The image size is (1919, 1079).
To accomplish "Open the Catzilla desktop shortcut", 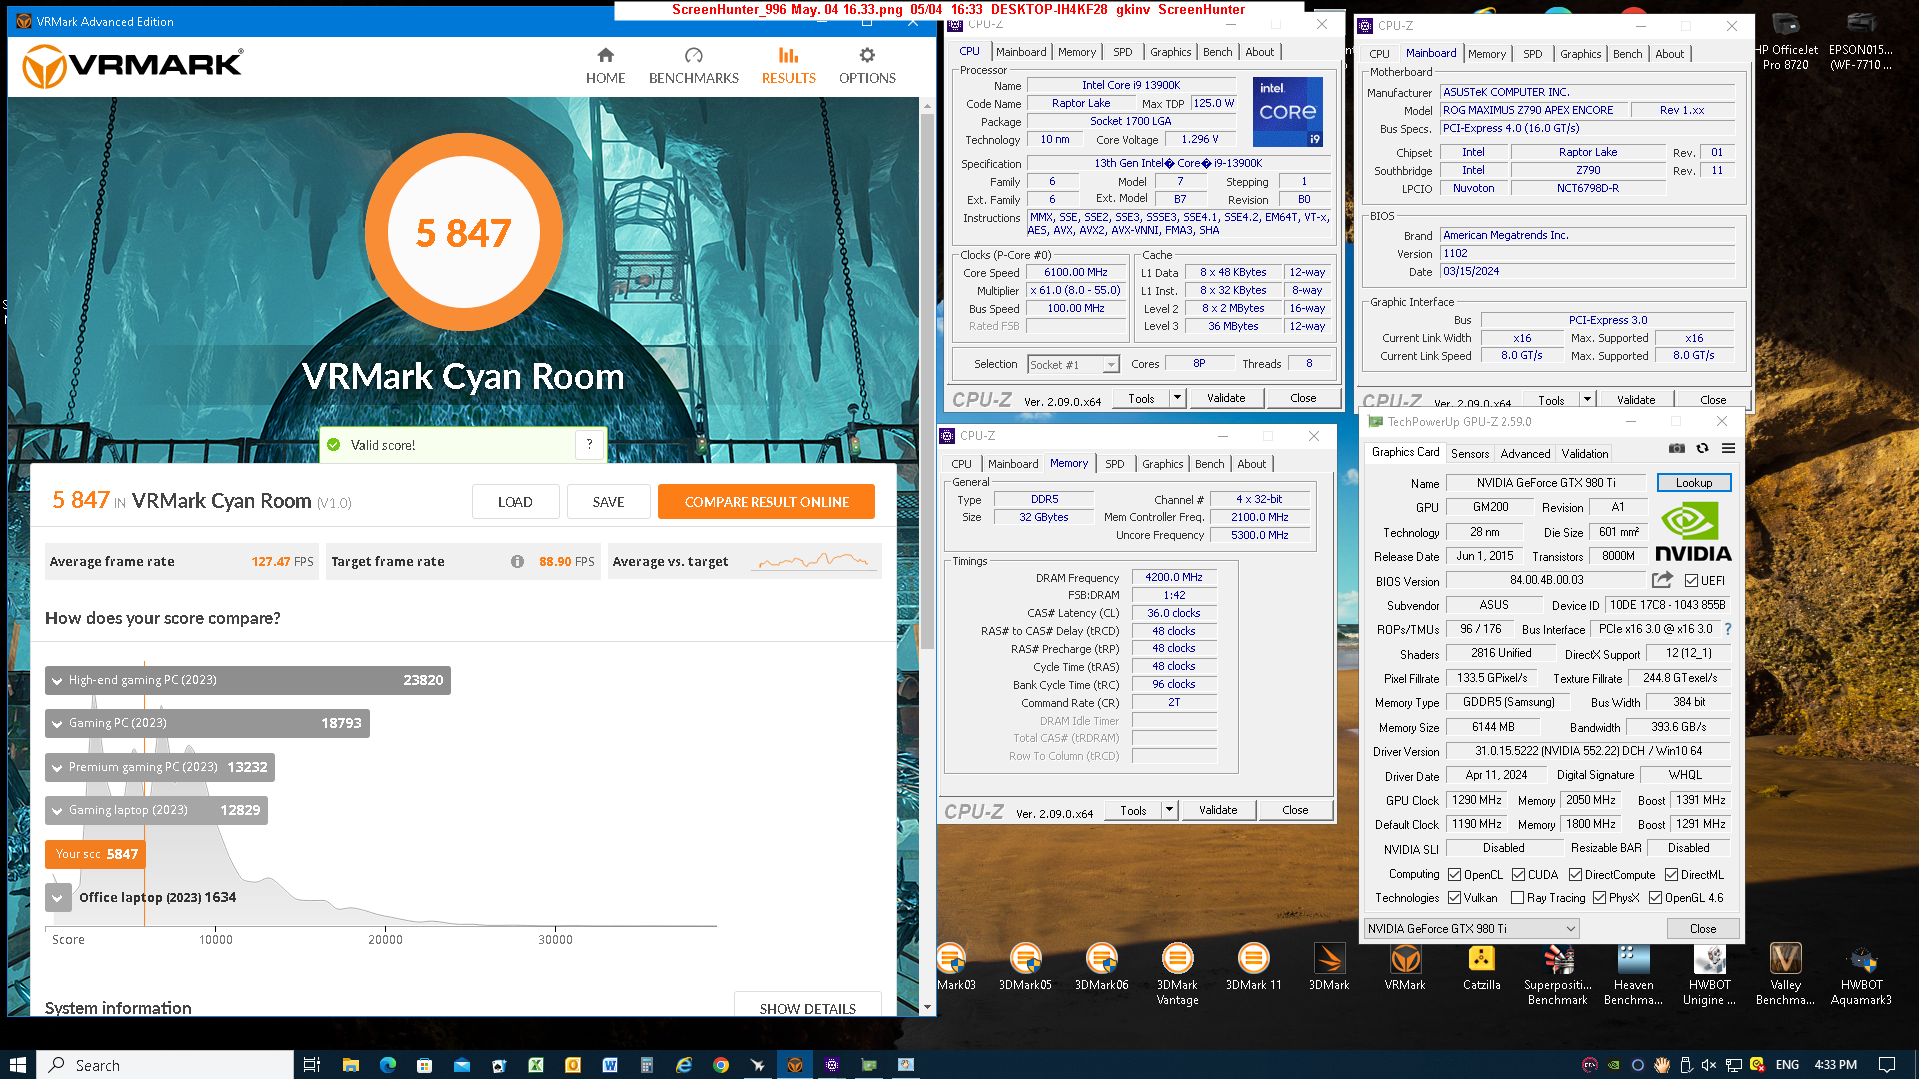I will pos(1481,968).
